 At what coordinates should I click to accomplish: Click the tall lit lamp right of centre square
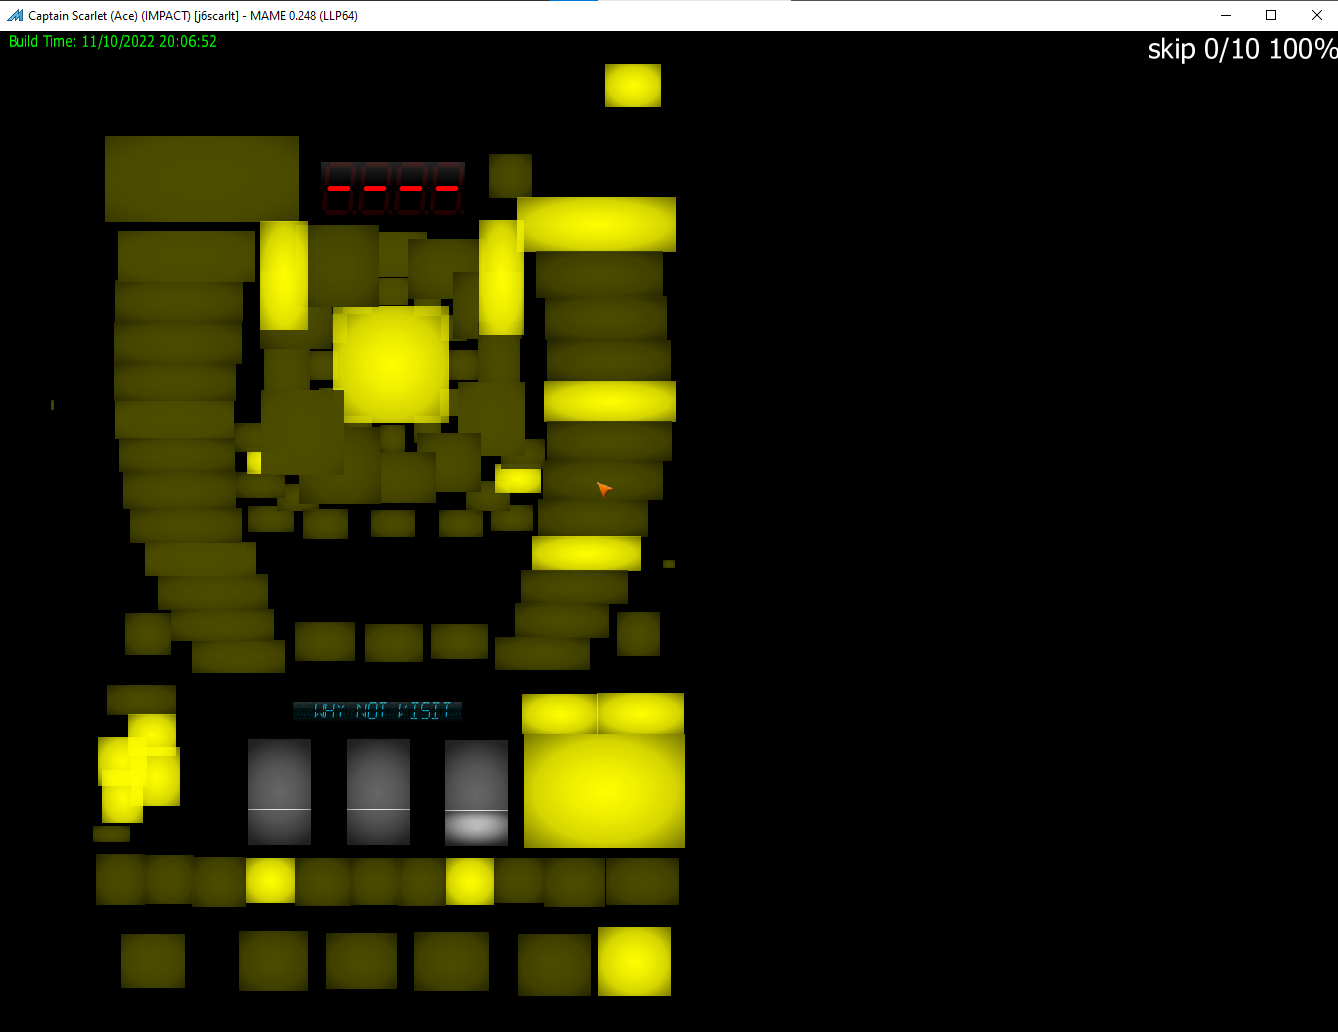(501, 277)
